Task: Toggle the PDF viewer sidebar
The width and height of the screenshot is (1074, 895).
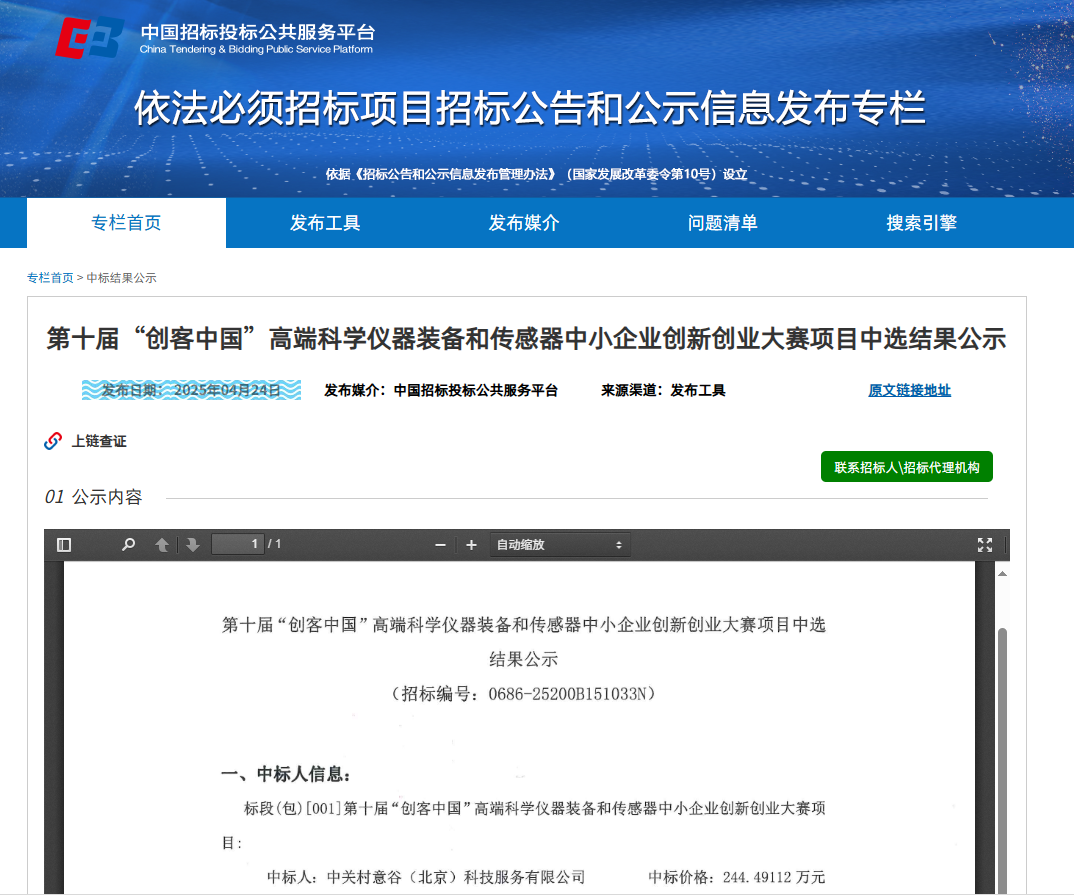Action: pos(64,545)
